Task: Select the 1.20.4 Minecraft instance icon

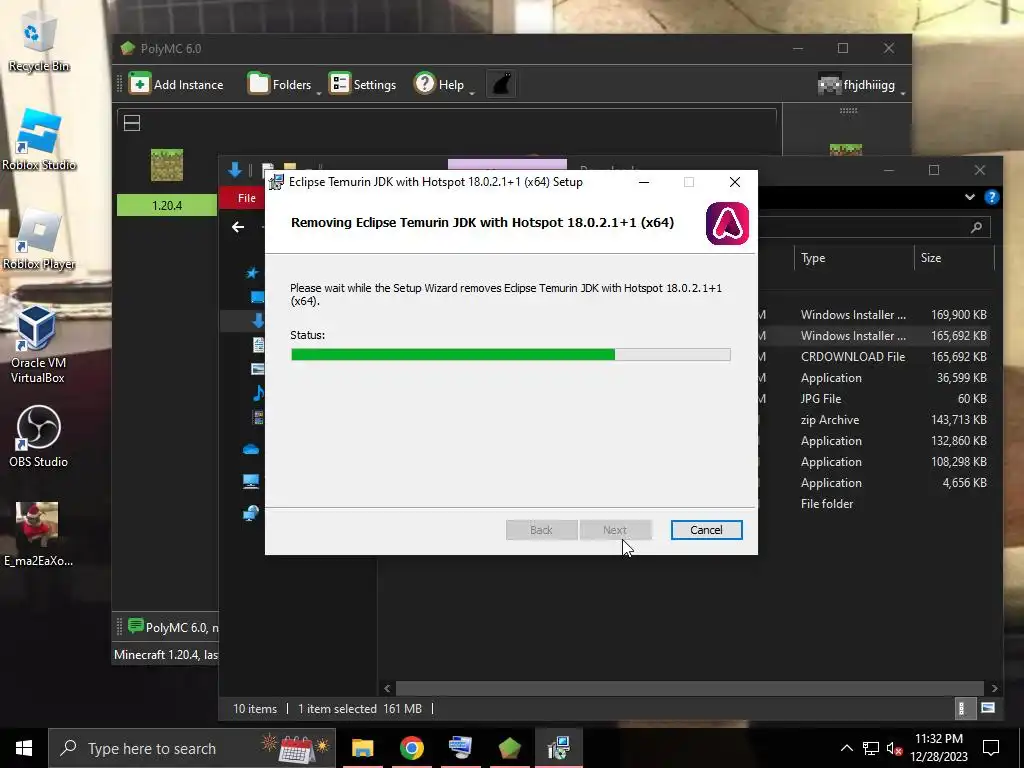Action: point(167,165)
